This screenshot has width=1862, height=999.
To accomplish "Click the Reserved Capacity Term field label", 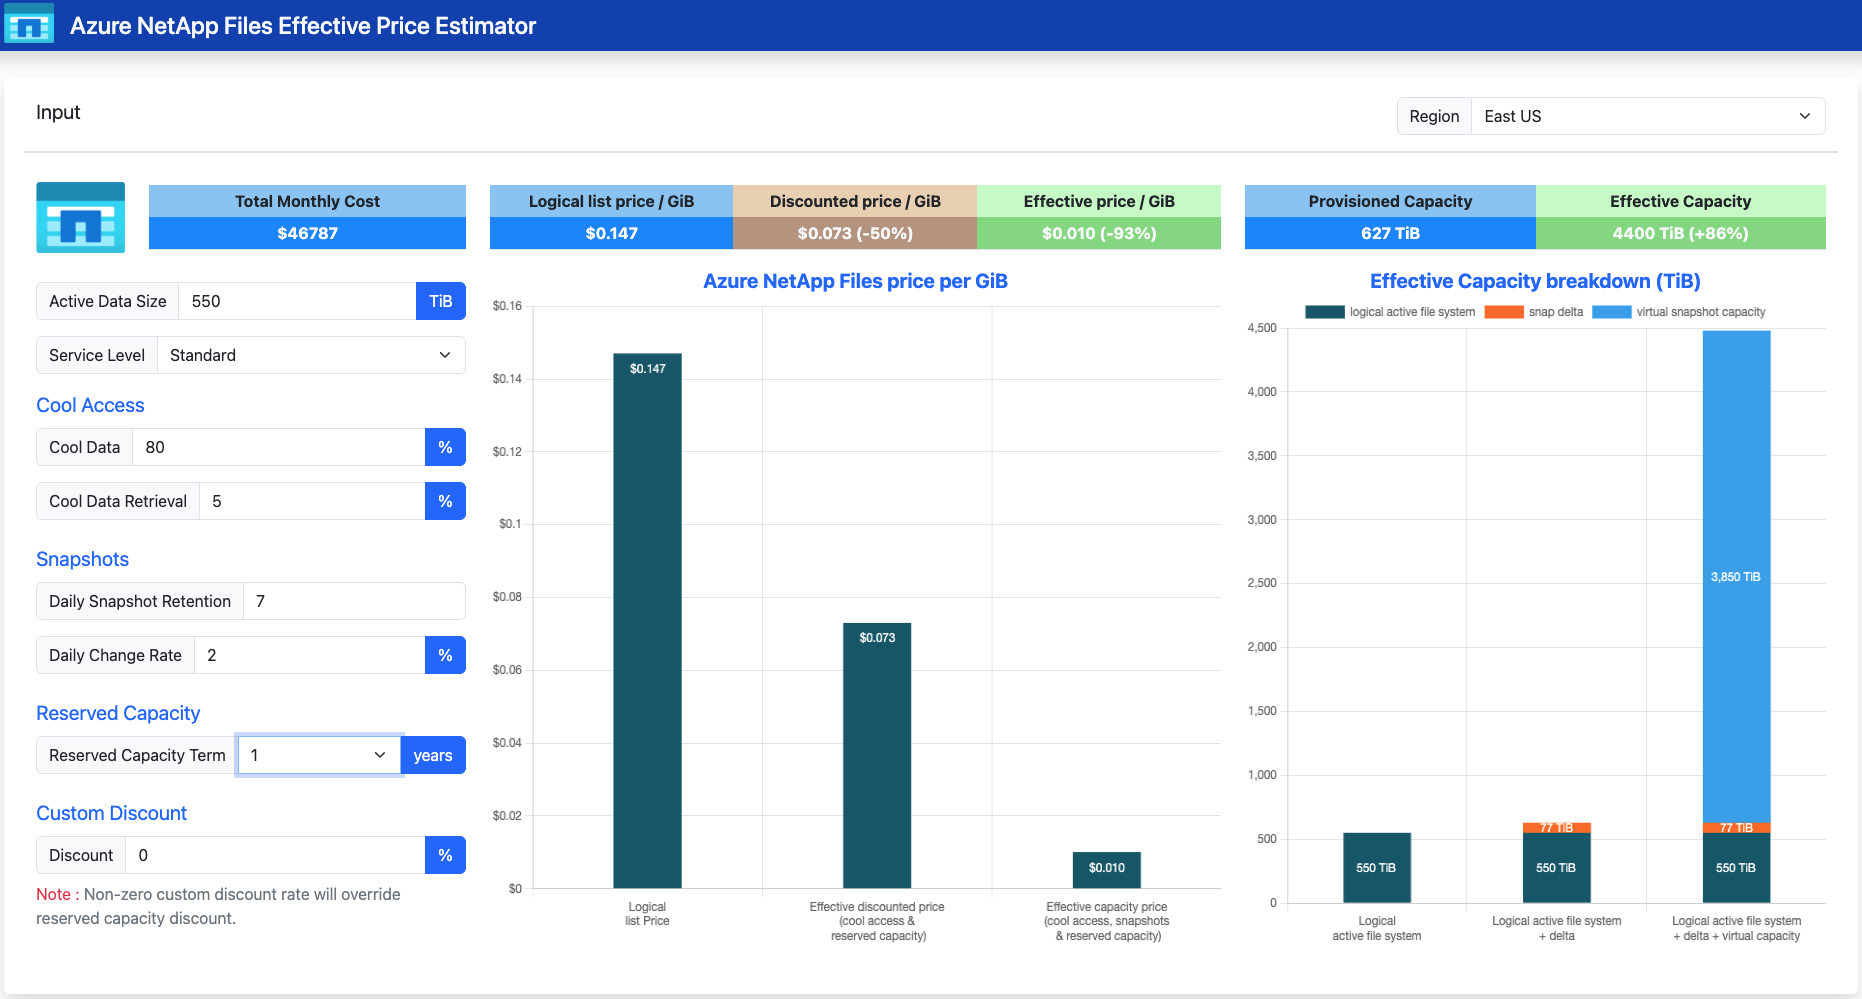I will (137, 755).
